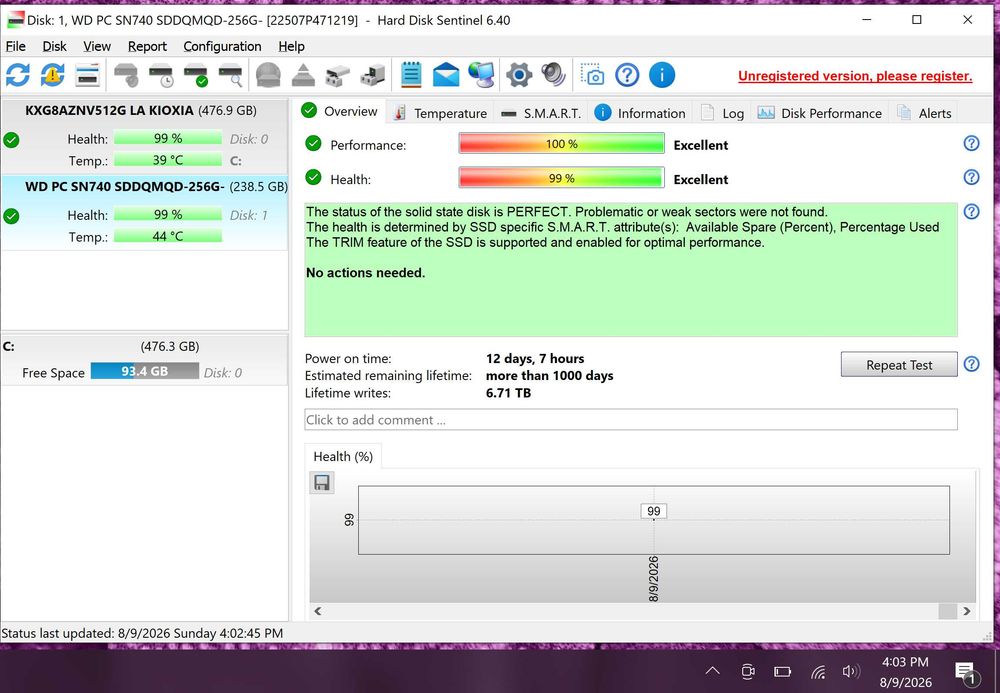Click the refresh with warning icon
This screenshot has width=1000, height=693.
pos(52,75)
